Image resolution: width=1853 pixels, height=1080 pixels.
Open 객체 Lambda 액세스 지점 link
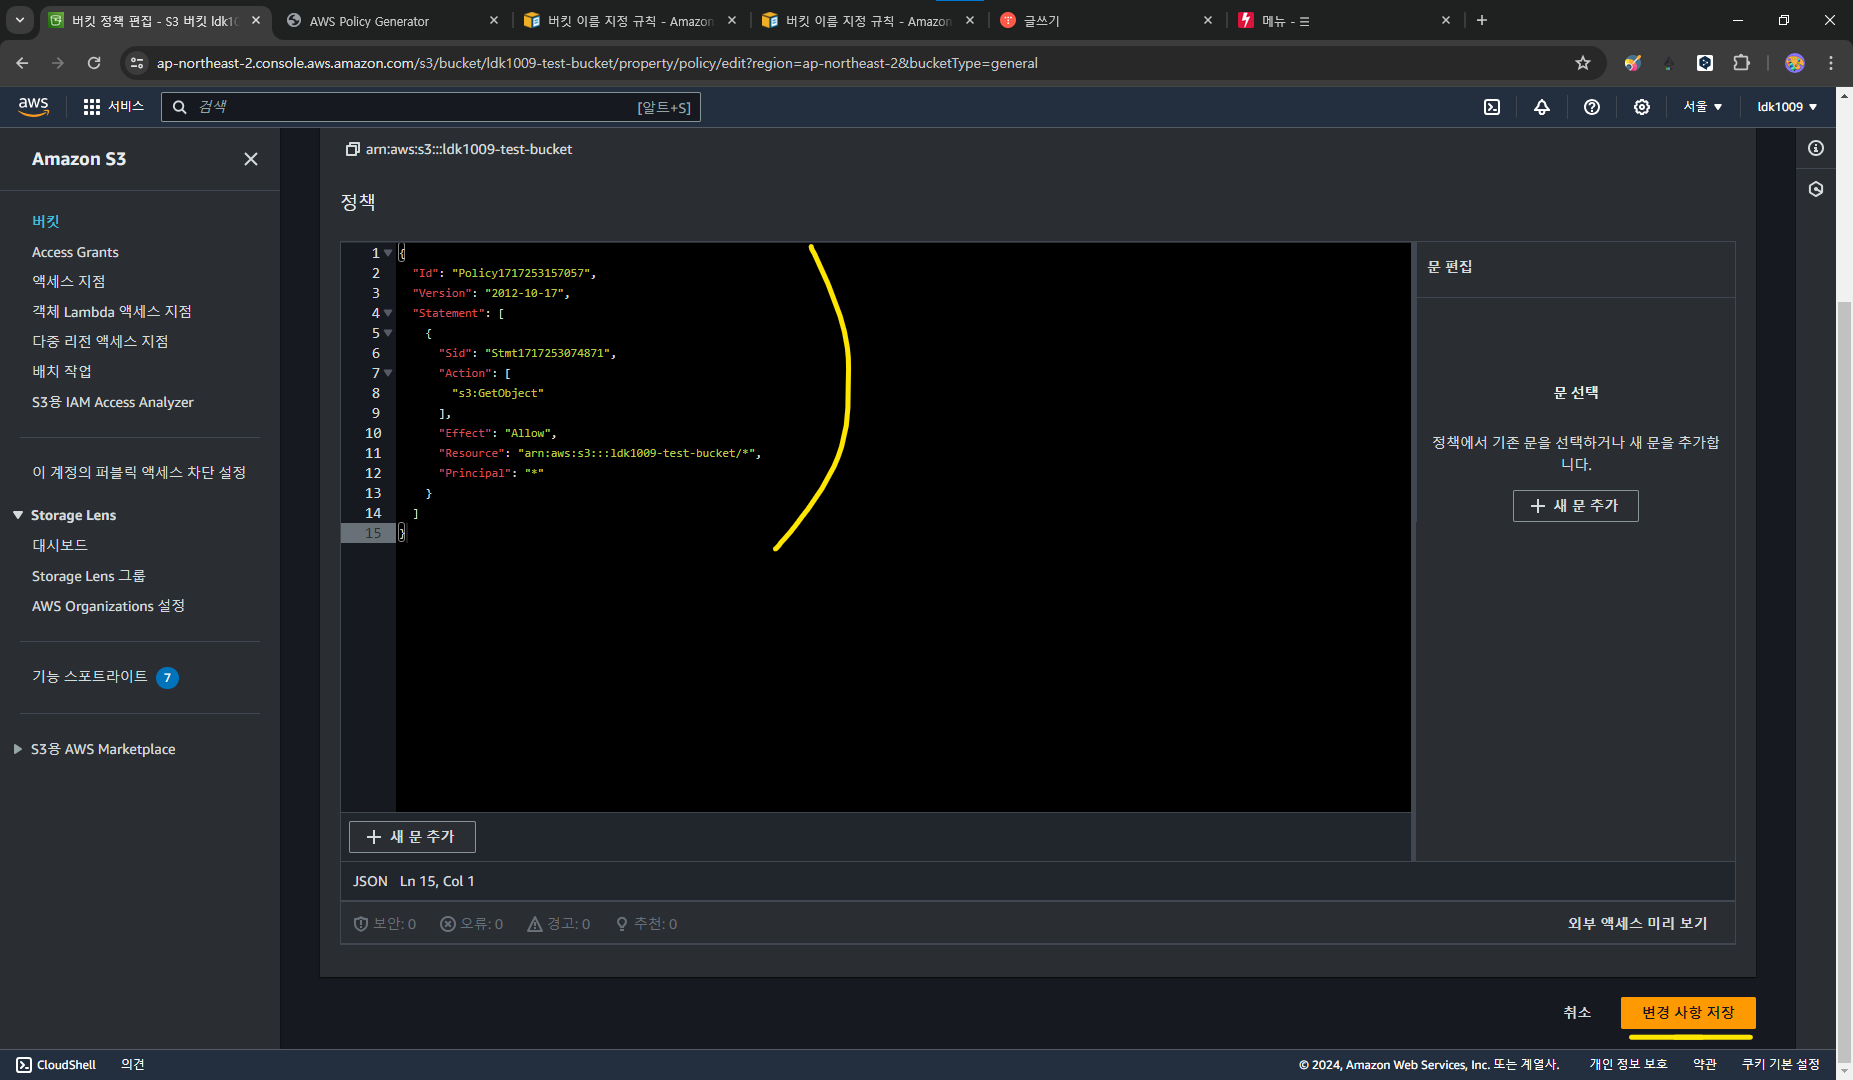(112, 312)
